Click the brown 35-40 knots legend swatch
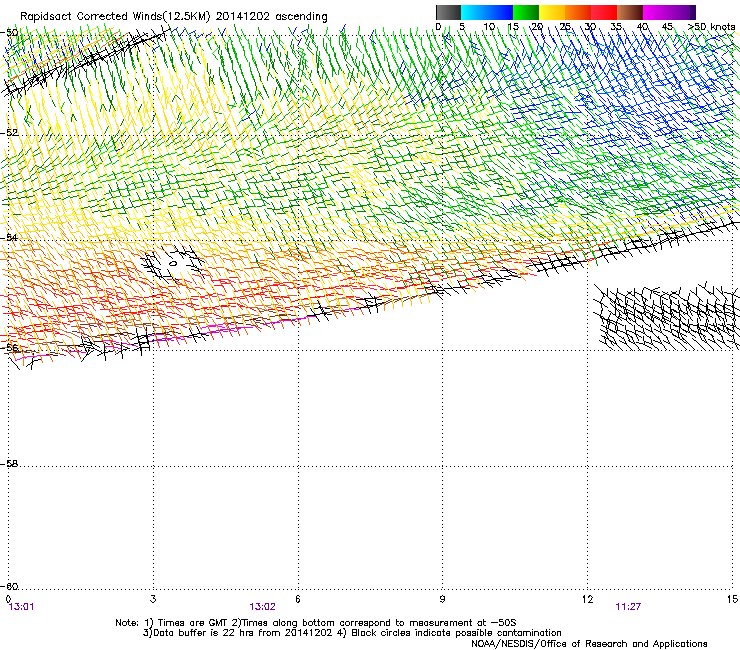 [630, 12]
